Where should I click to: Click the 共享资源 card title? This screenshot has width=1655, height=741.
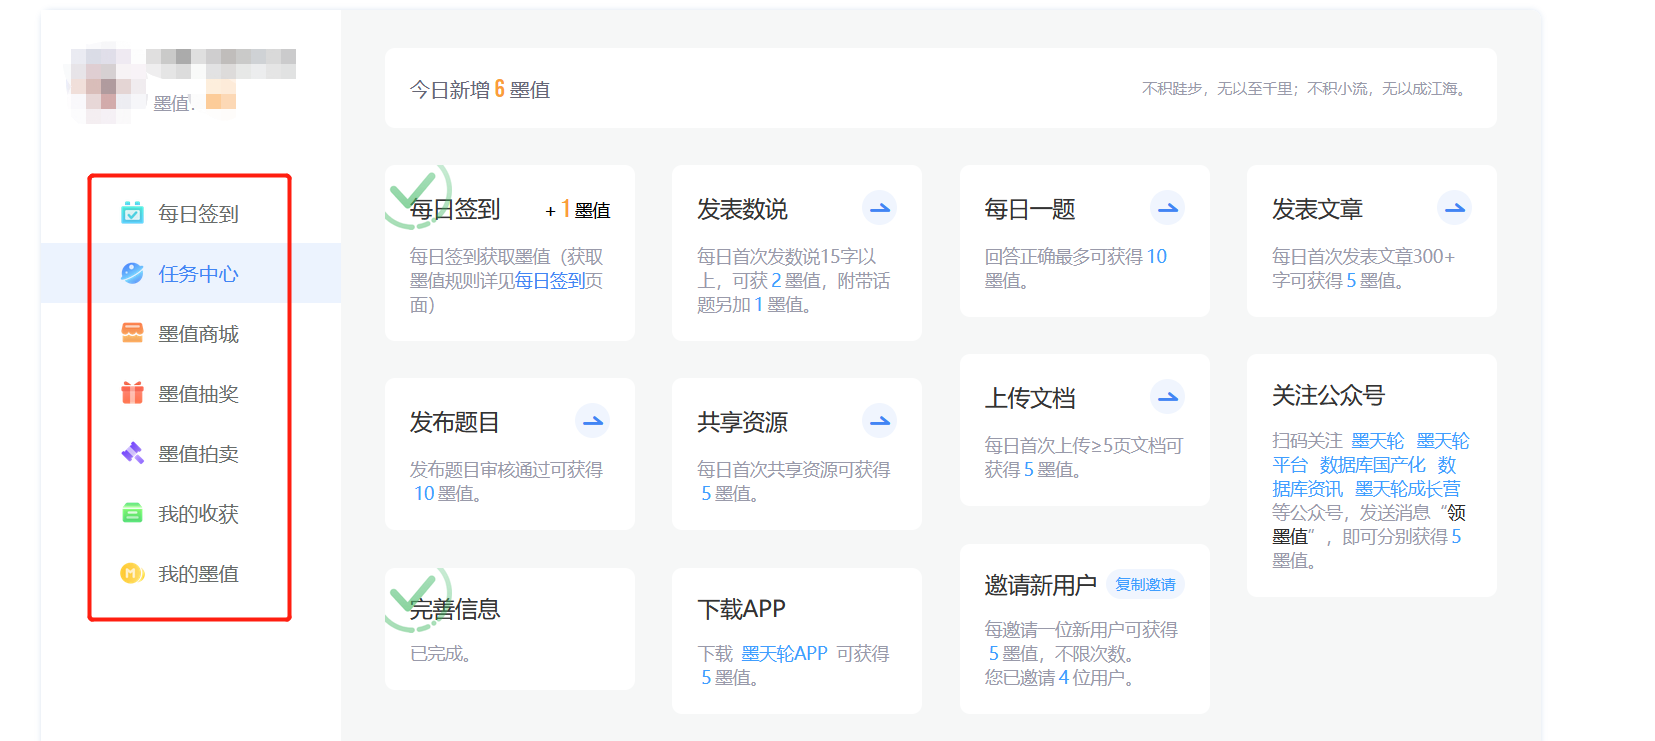(742, 422)
